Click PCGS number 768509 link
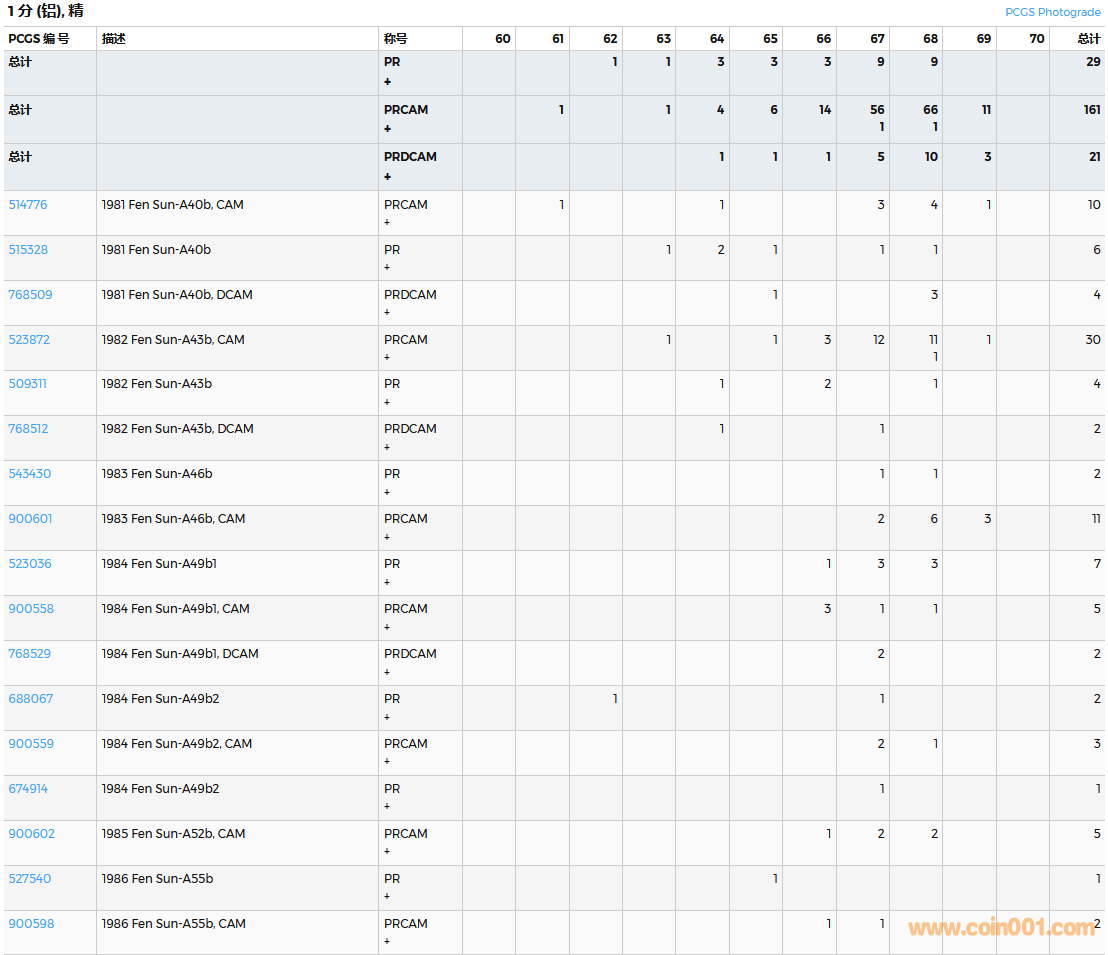Image resolution: width=1108 pixels, height=955 pixels. tap(30, 295)
